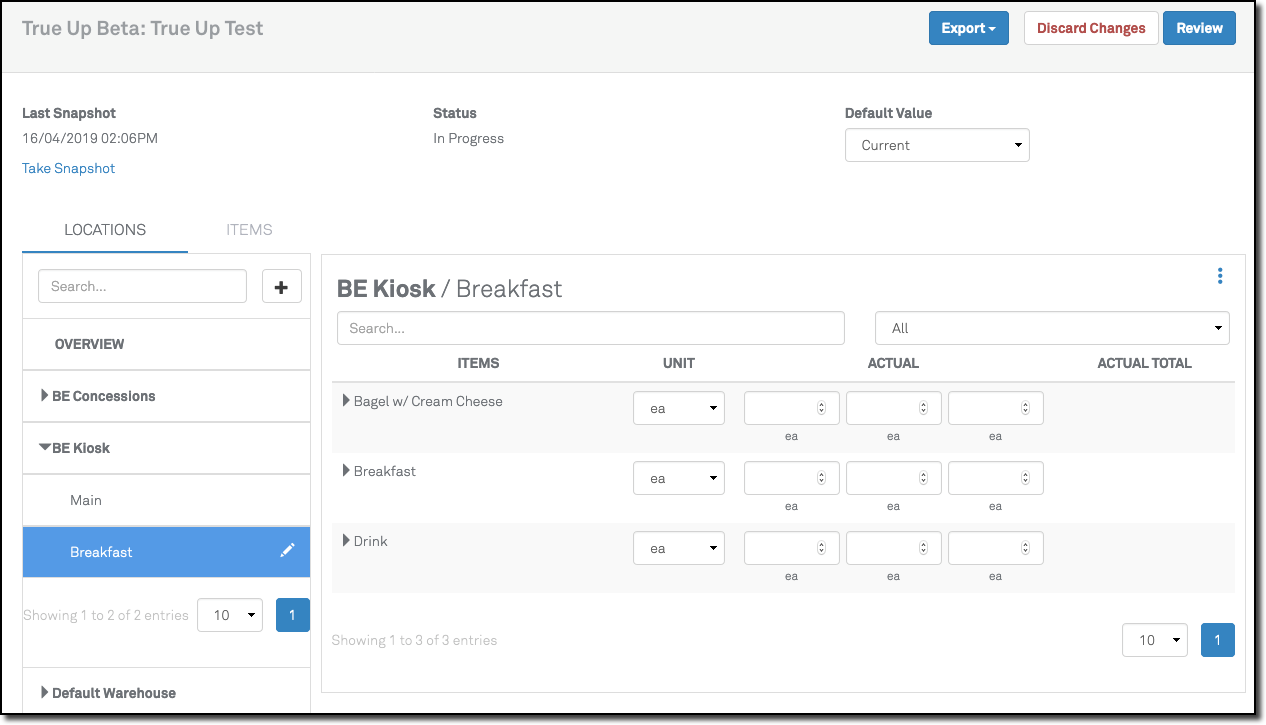
Task: Expand the Default Warehouse location
Action: click(45, 692)
